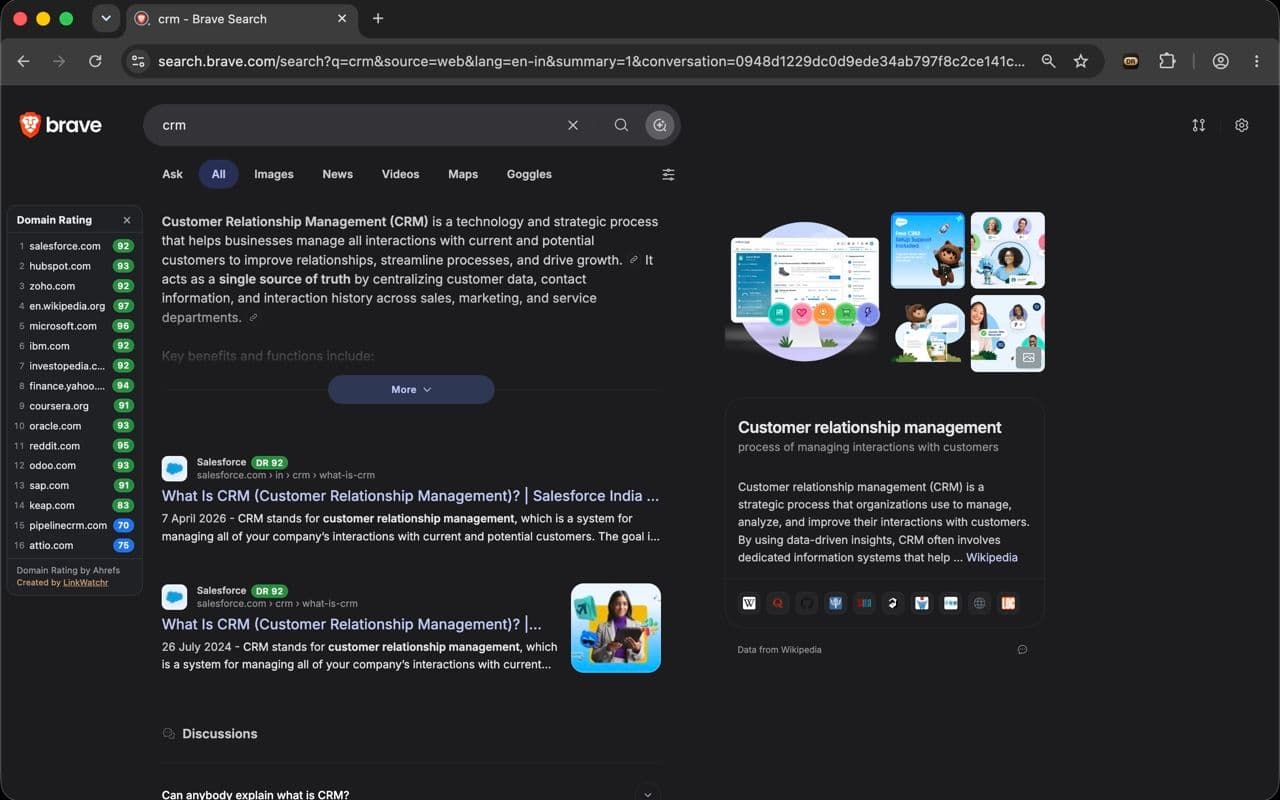Open a new browser tab
The height and width of the screenshot is (800, 1280).
pos(377,18)
